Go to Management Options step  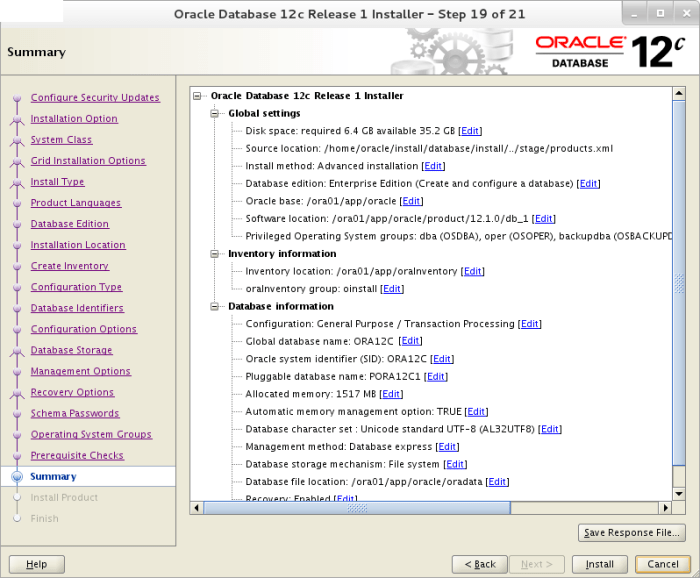[80, 371]
